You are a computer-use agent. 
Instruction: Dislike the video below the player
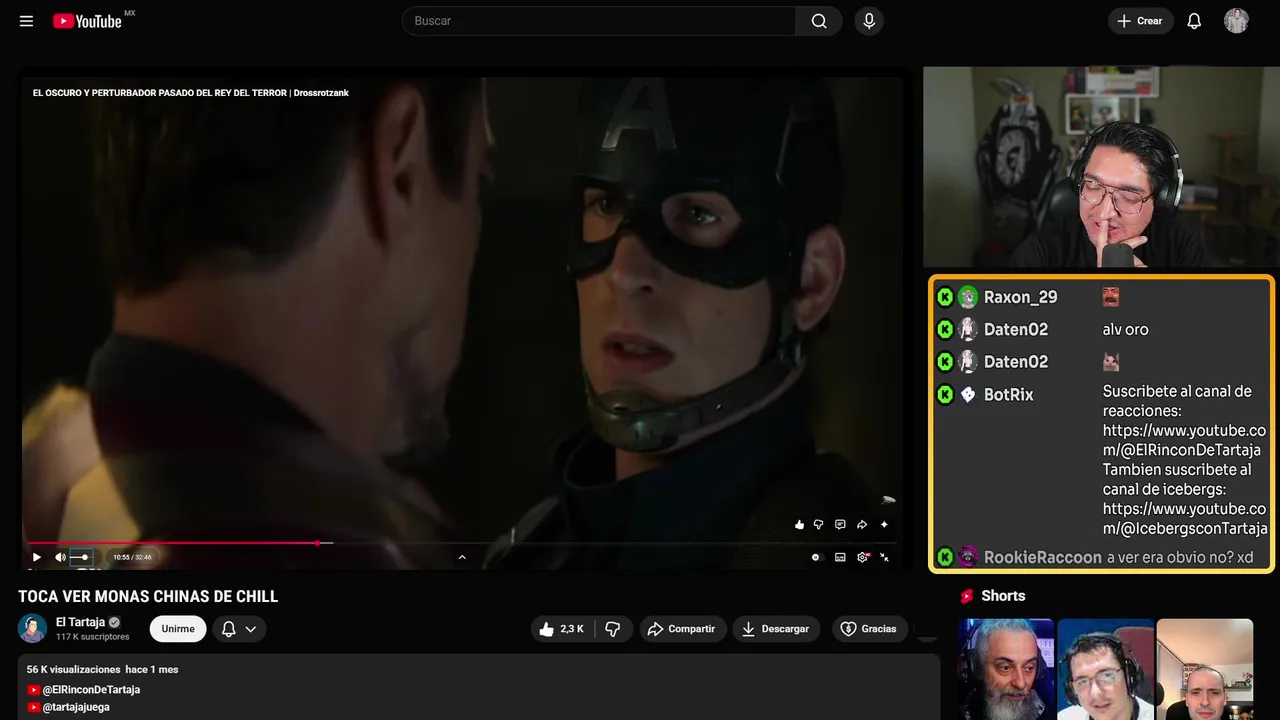coord(613,629)
